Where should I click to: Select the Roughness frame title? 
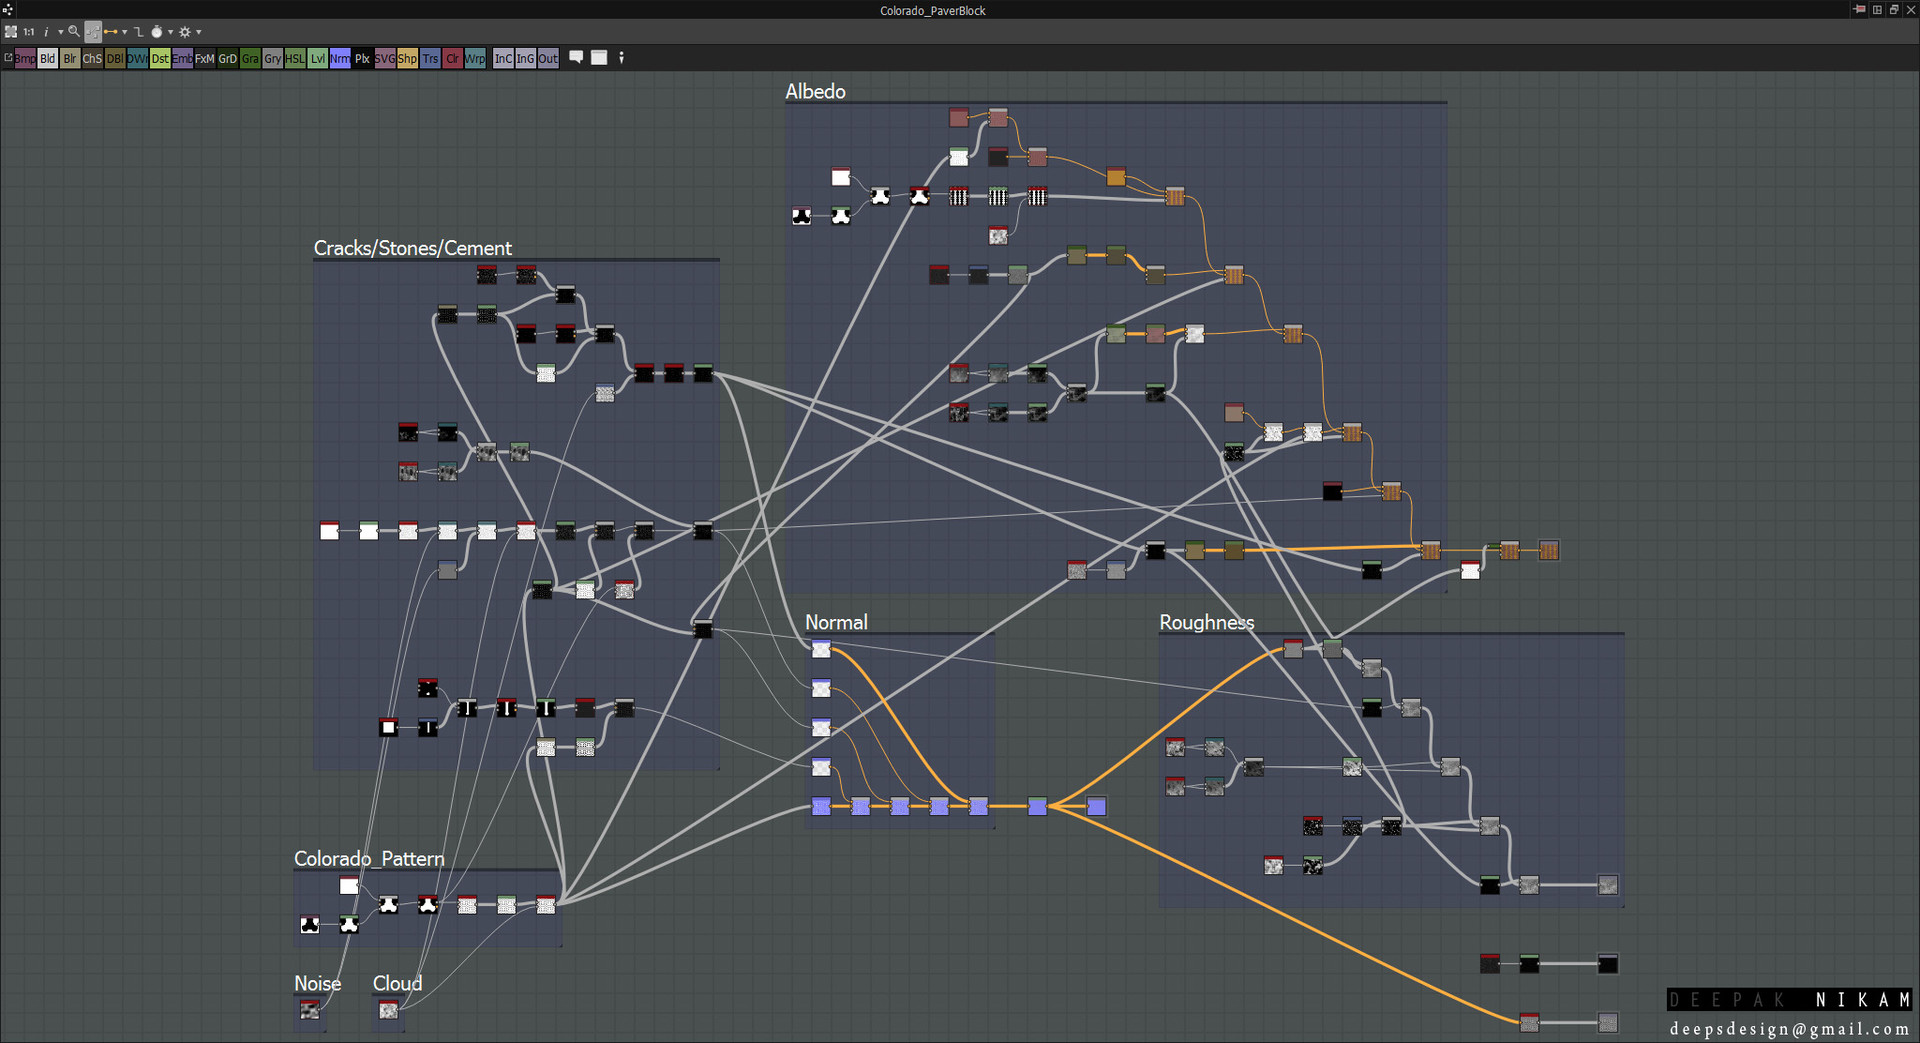1206,622
